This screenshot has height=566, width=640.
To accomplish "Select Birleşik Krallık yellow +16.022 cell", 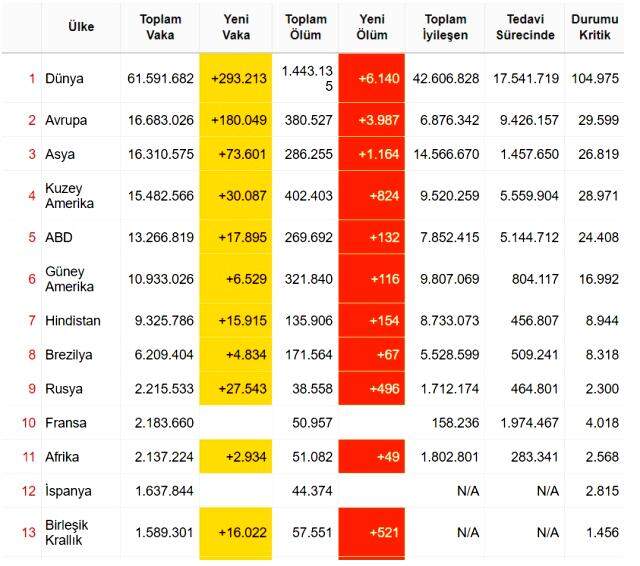I will tap(236, 532).
